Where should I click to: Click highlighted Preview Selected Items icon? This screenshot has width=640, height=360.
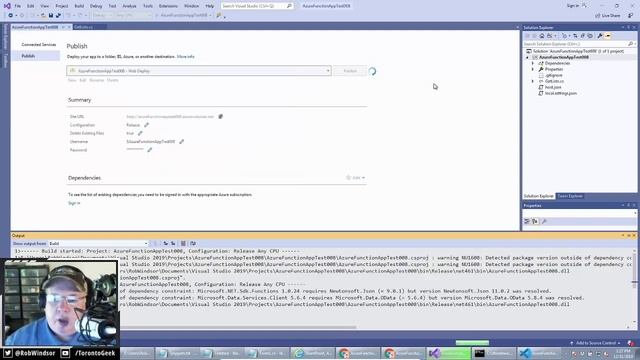608,36
